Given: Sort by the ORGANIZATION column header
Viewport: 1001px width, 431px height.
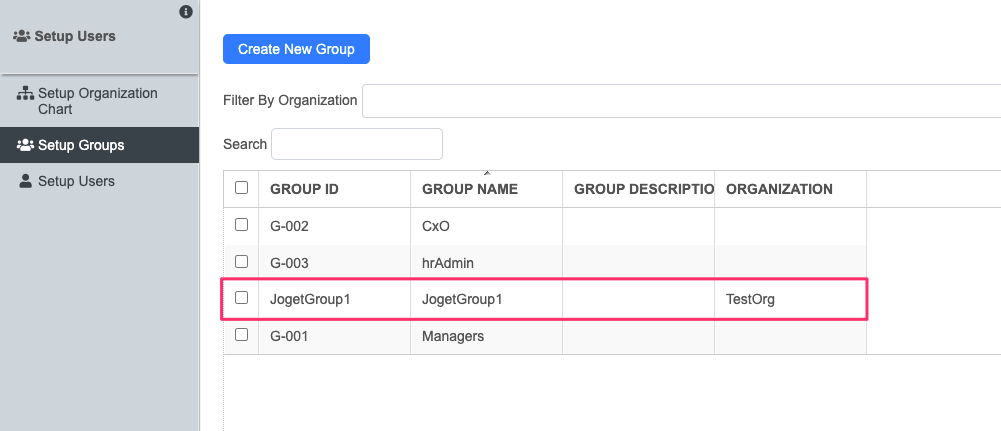Looking at the screenshot, I should pos(779,189).
